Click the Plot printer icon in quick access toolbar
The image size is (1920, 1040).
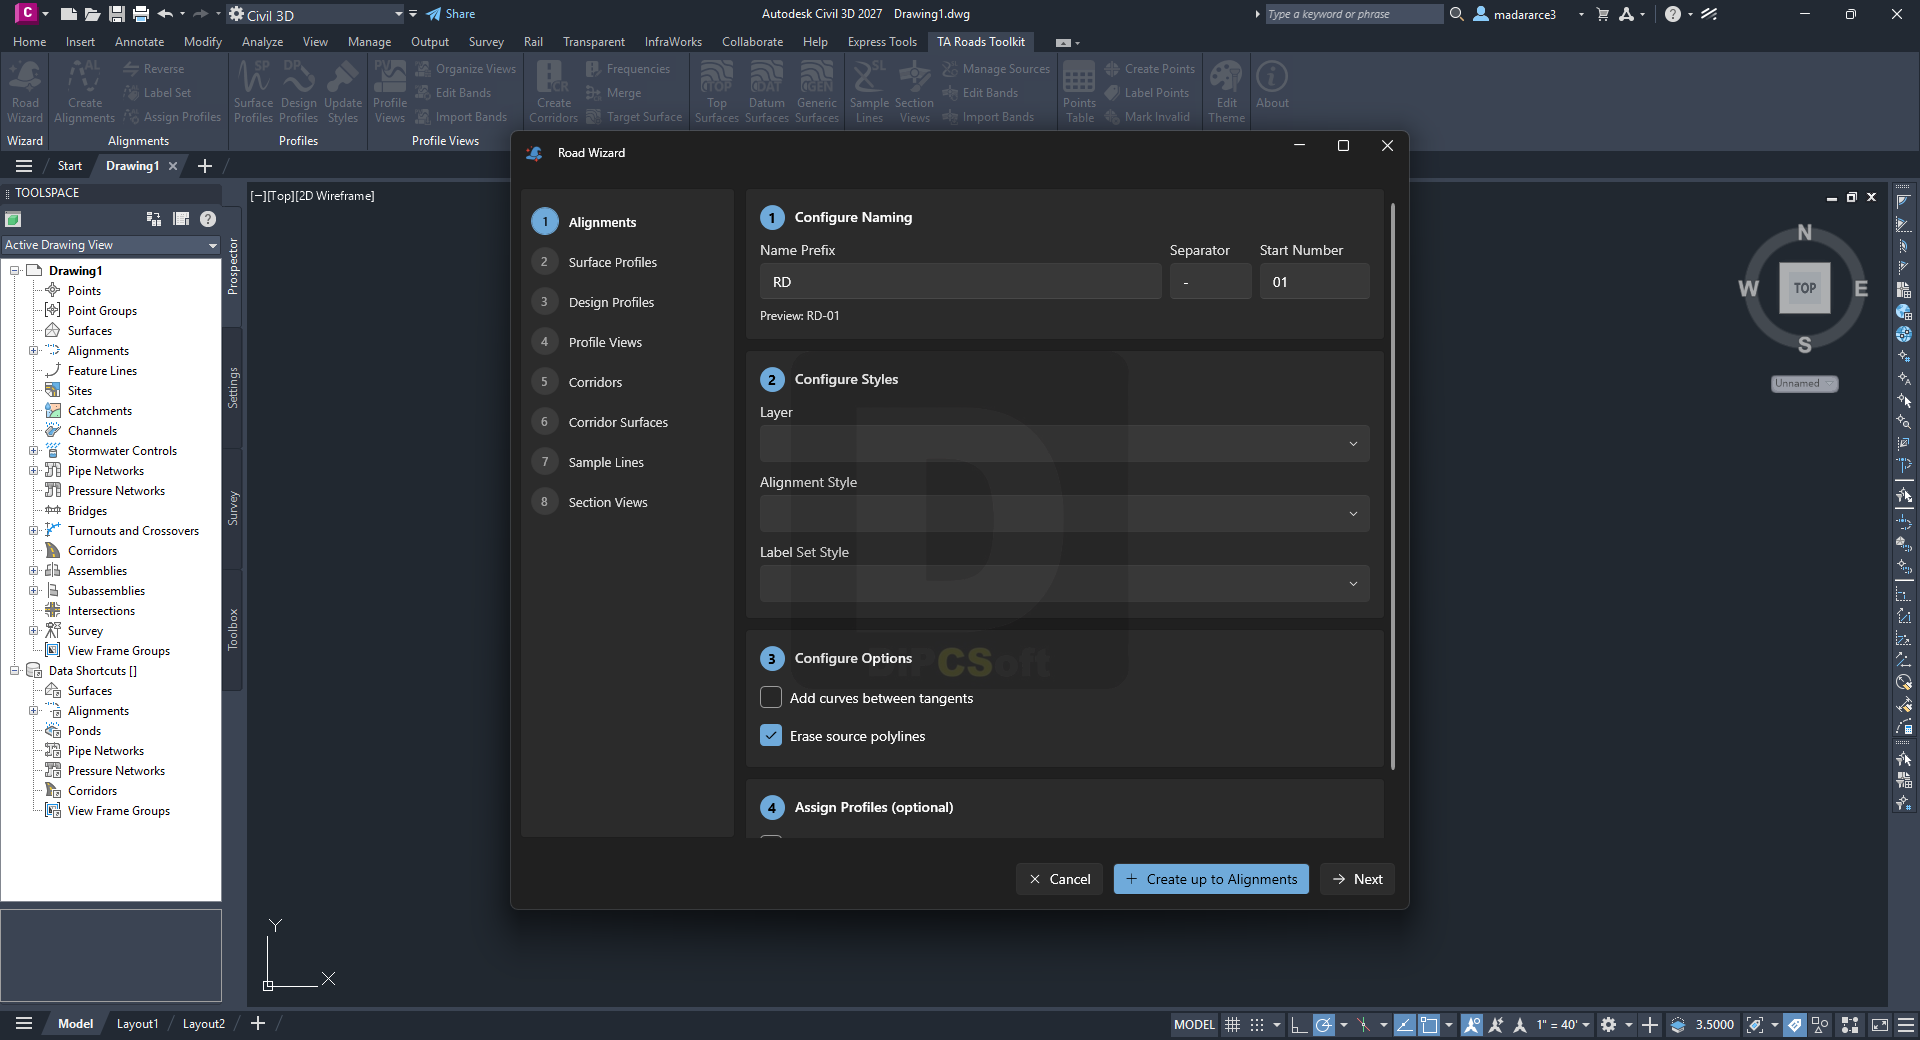pos(141,14)
